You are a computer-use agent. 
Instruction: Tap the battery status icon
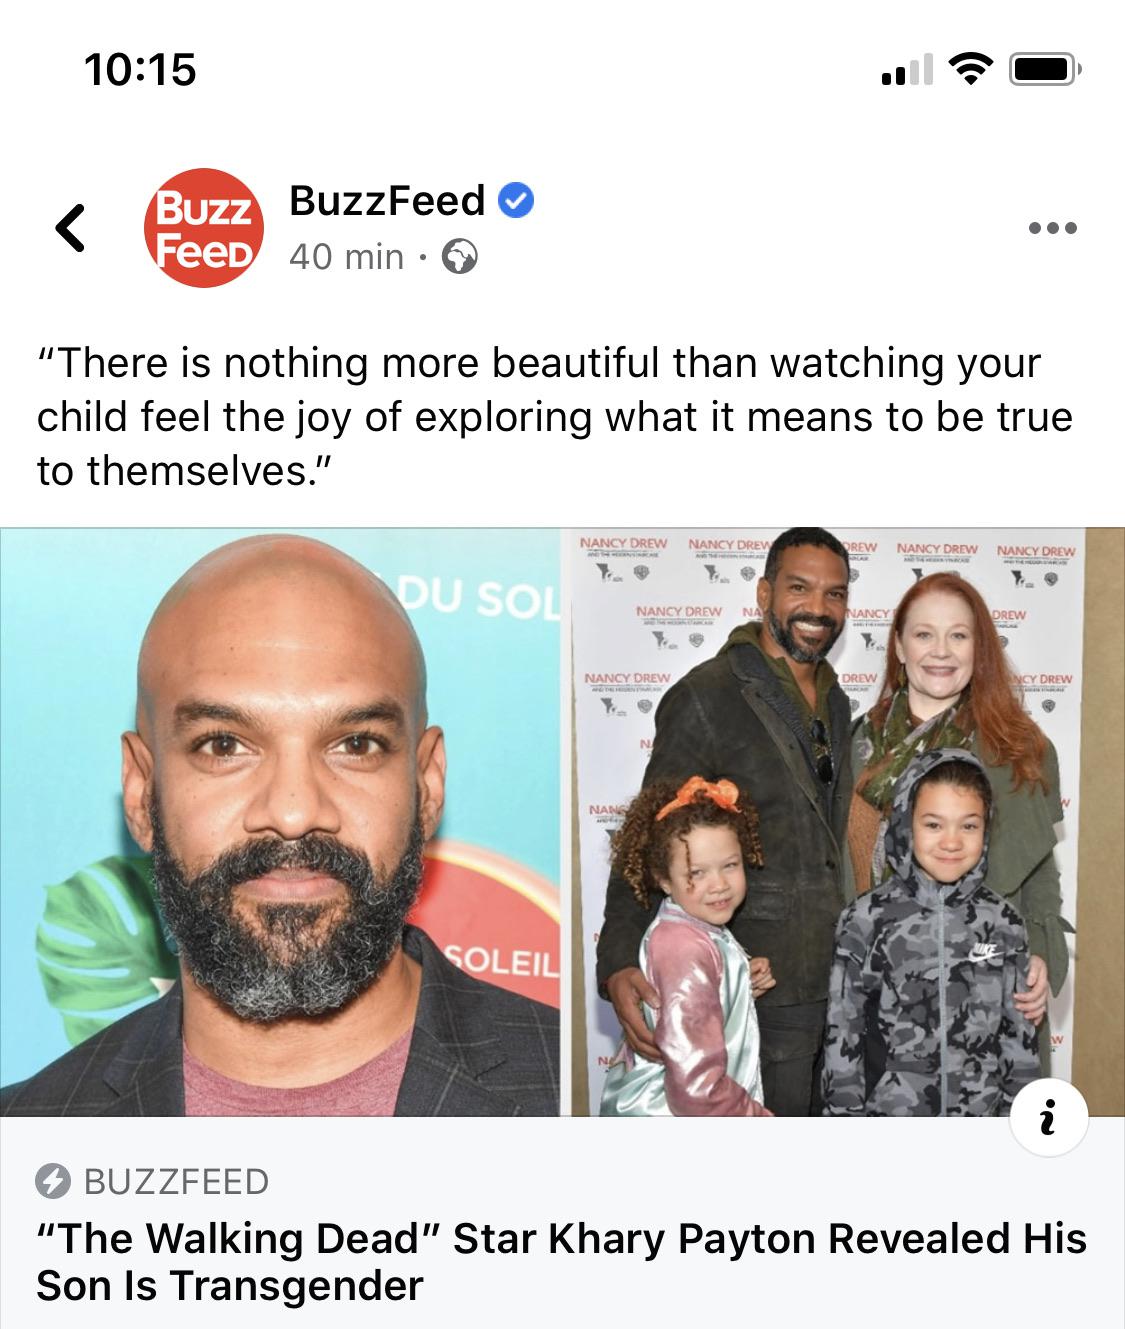pos(1045,70)
